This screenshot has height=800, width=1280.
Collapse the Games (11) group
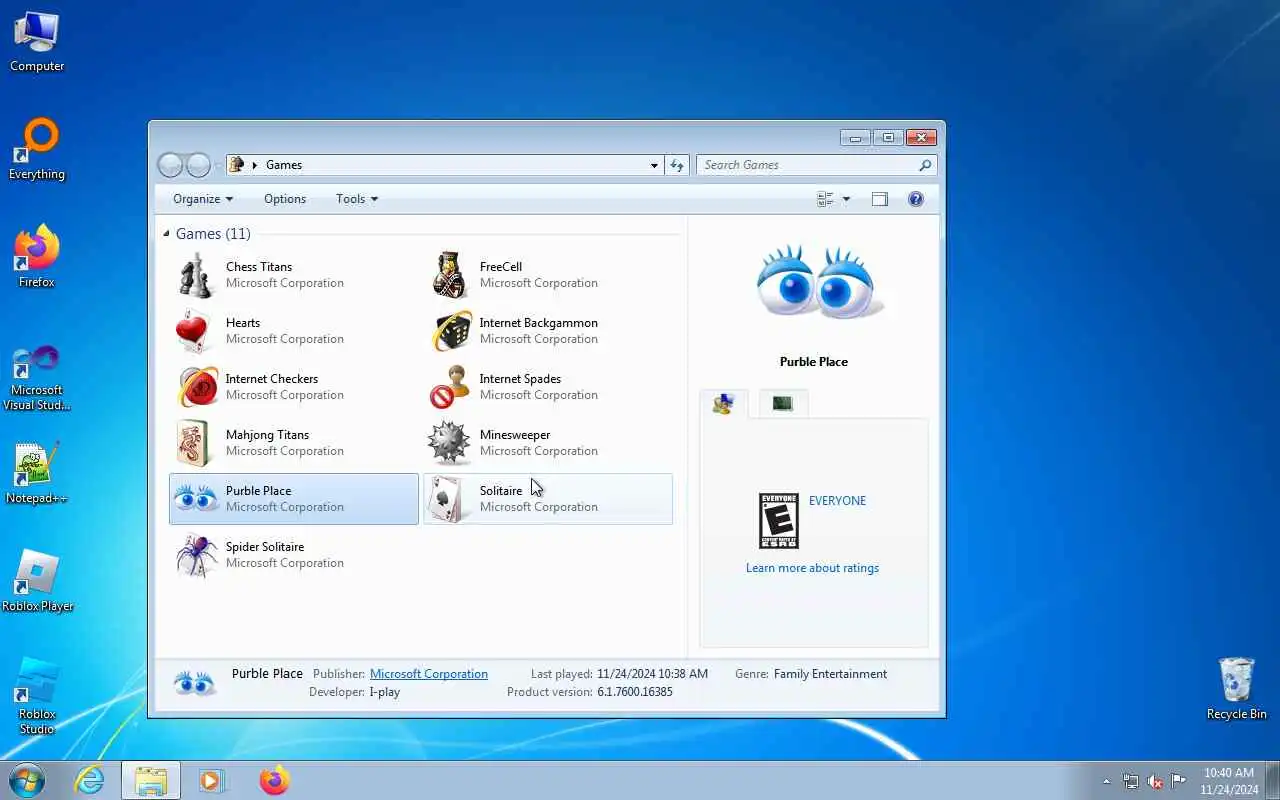167,234
